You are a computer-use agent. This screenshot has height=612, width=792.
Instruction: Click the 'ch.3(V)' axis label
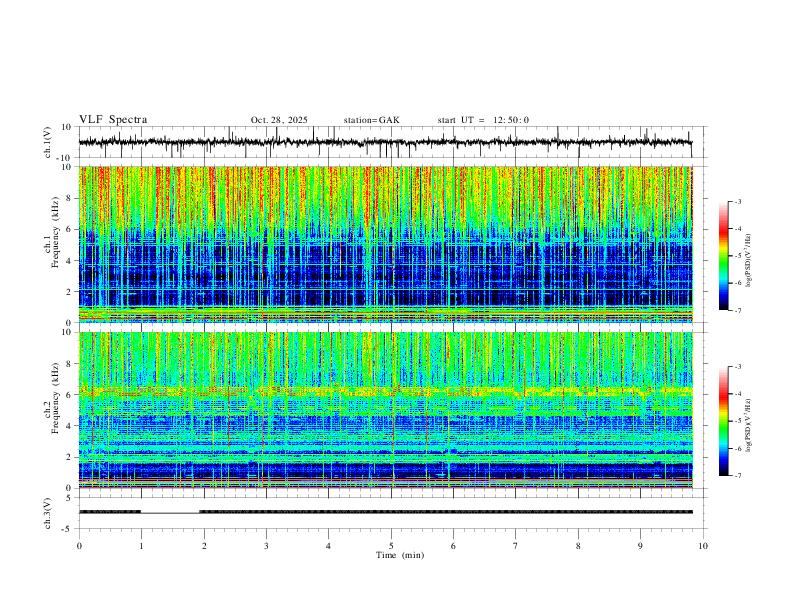click(x=48, y=513)
